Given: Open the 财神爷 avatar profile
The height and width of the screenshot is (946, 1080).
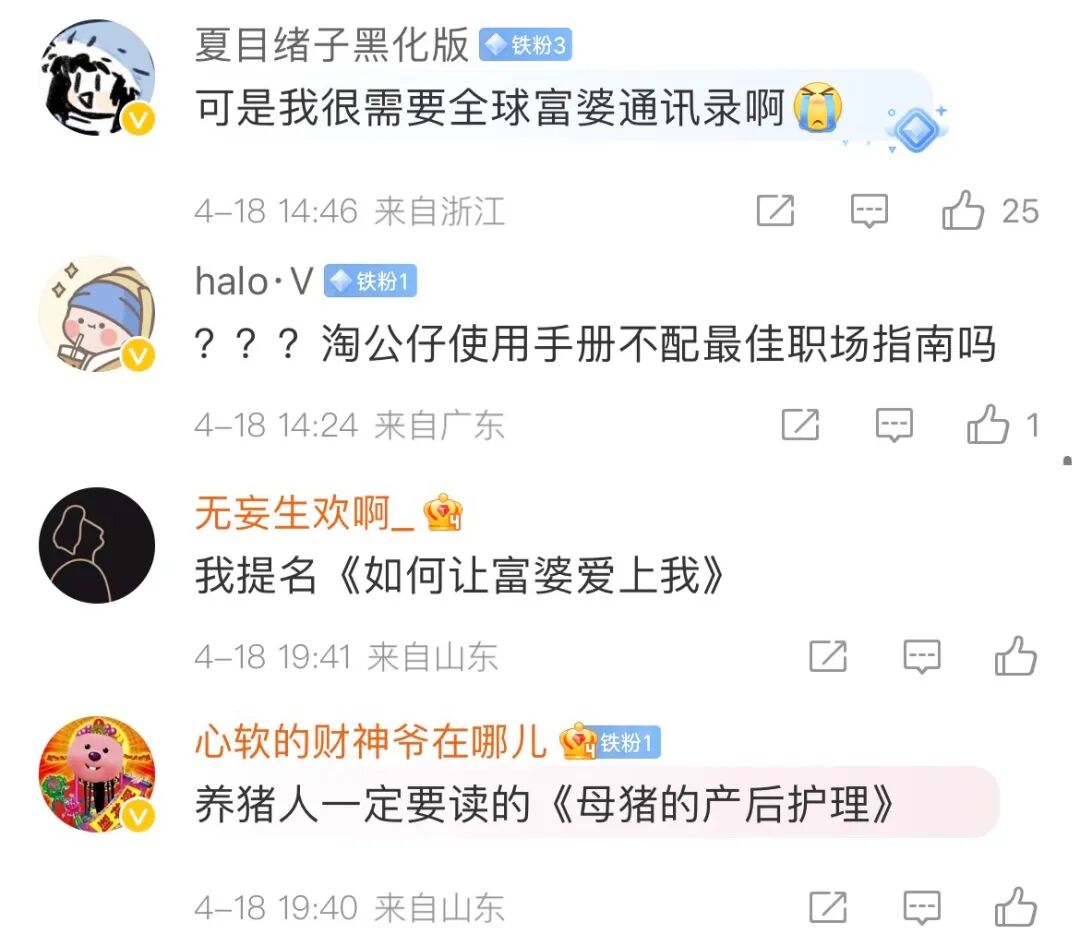Looking at the screenshot, I should coord(97,774).
